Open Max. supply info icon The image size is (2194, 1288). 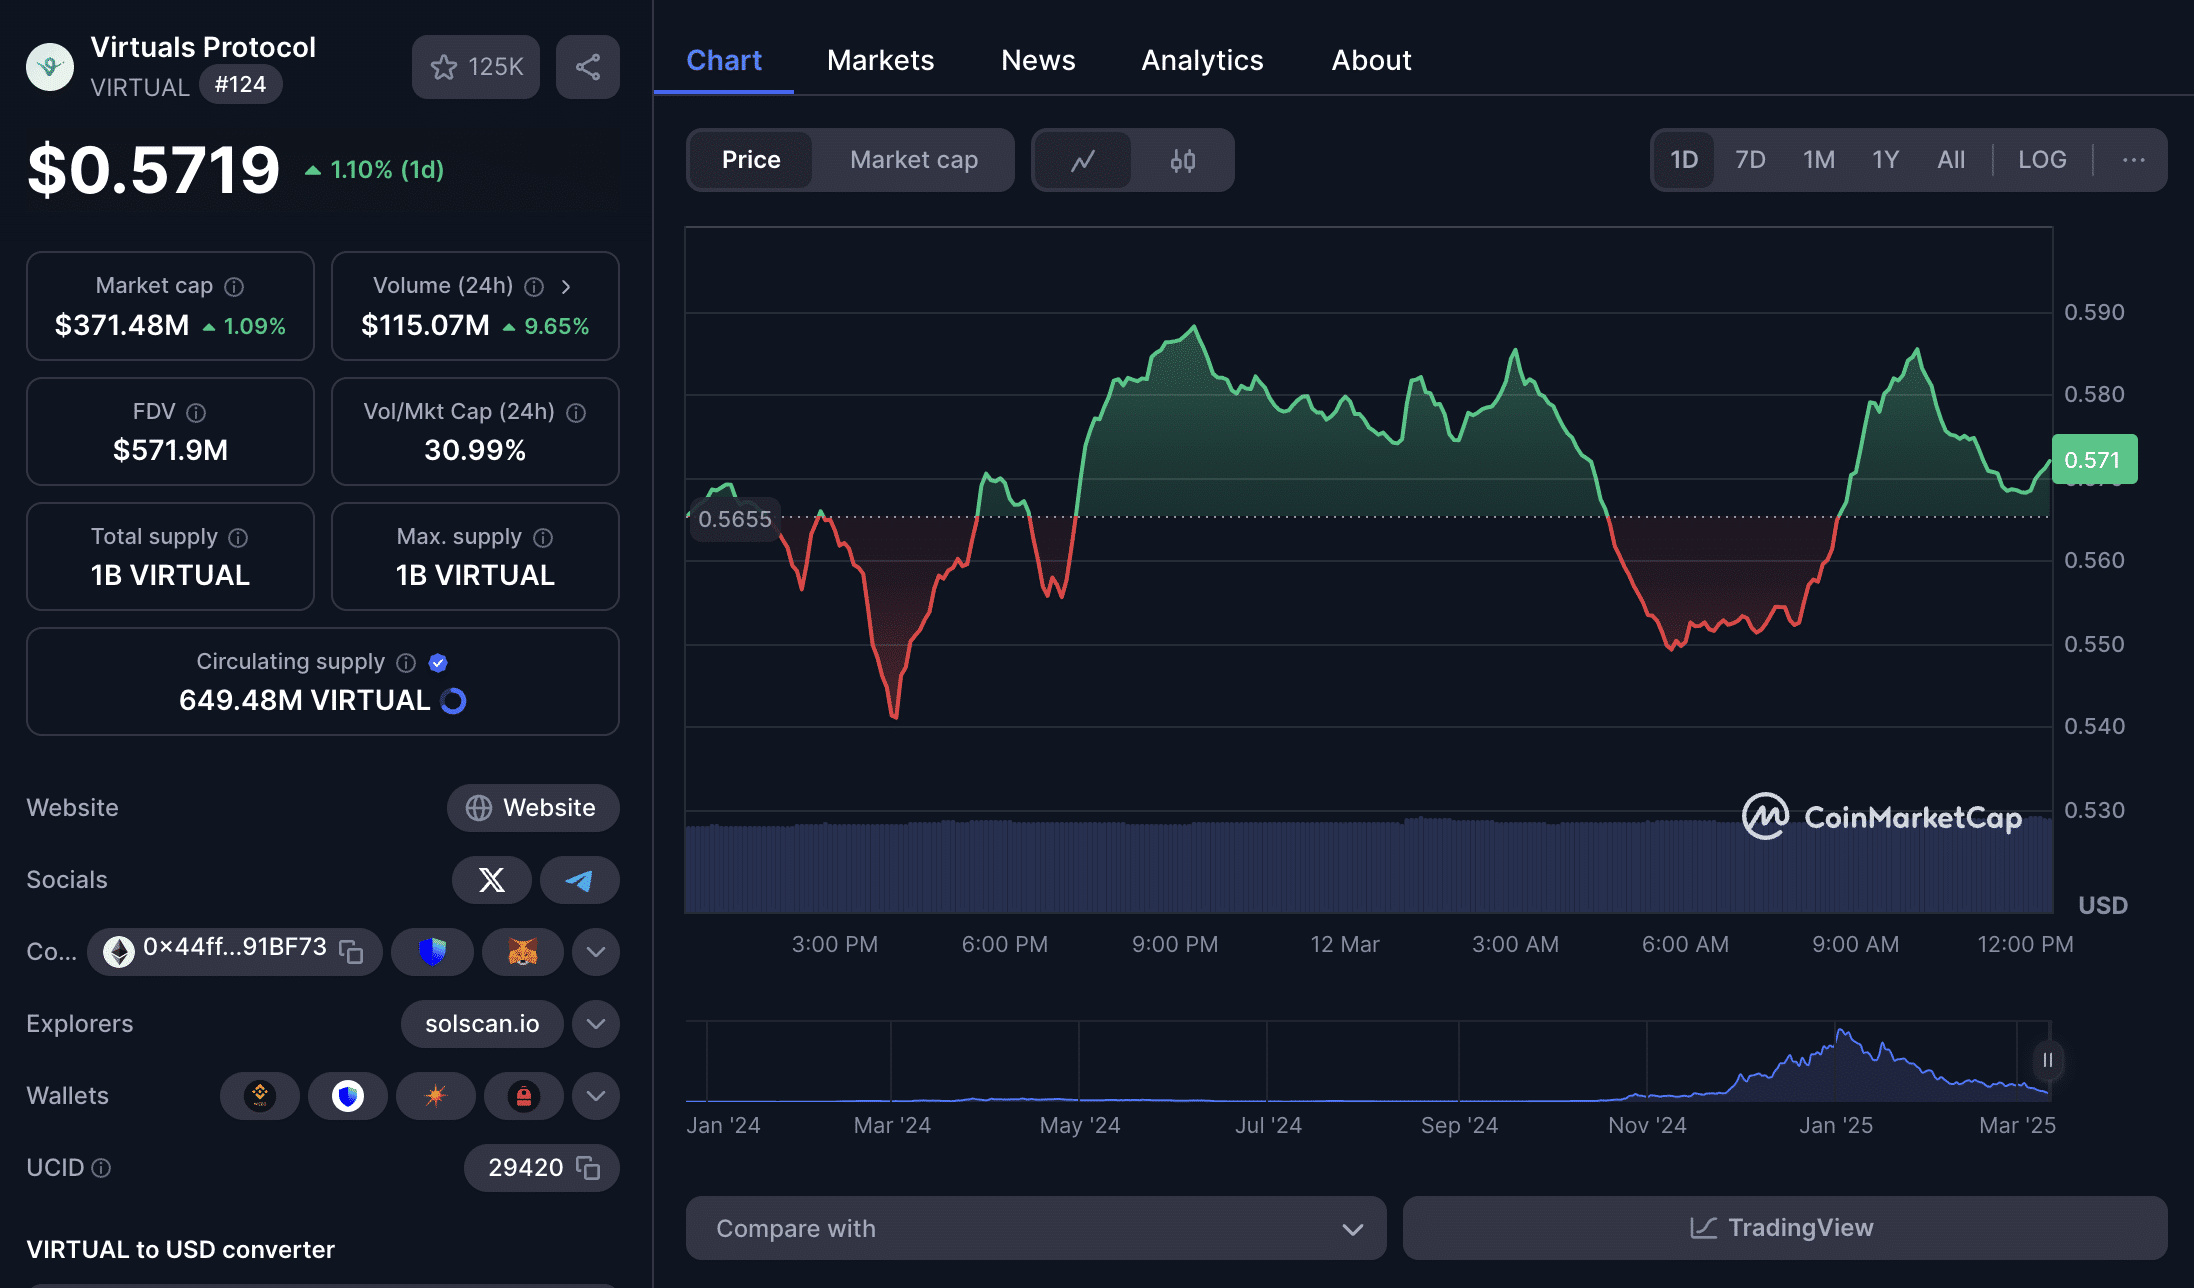point(543,538)
